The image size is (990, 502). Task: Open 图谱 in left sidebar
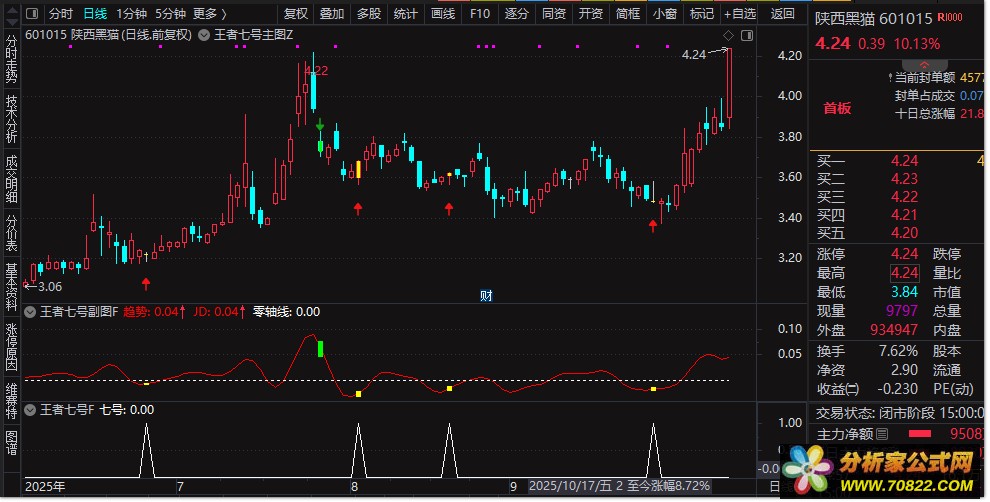click(11, 442)
